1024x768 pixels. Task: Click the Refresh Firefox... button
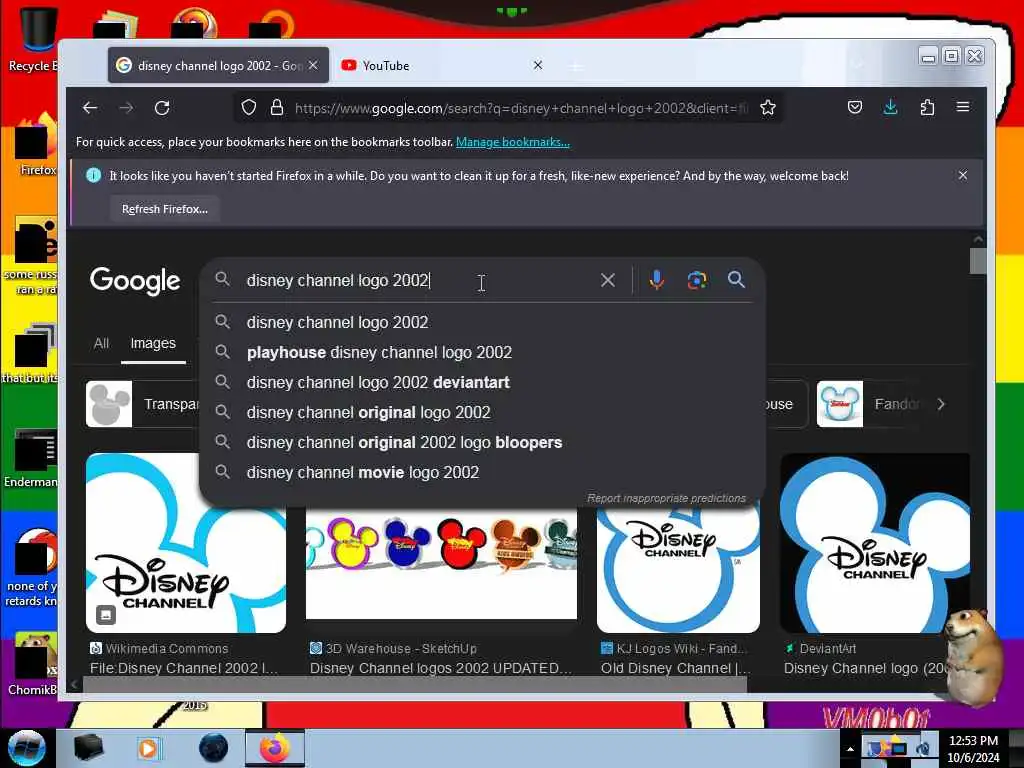165,209
